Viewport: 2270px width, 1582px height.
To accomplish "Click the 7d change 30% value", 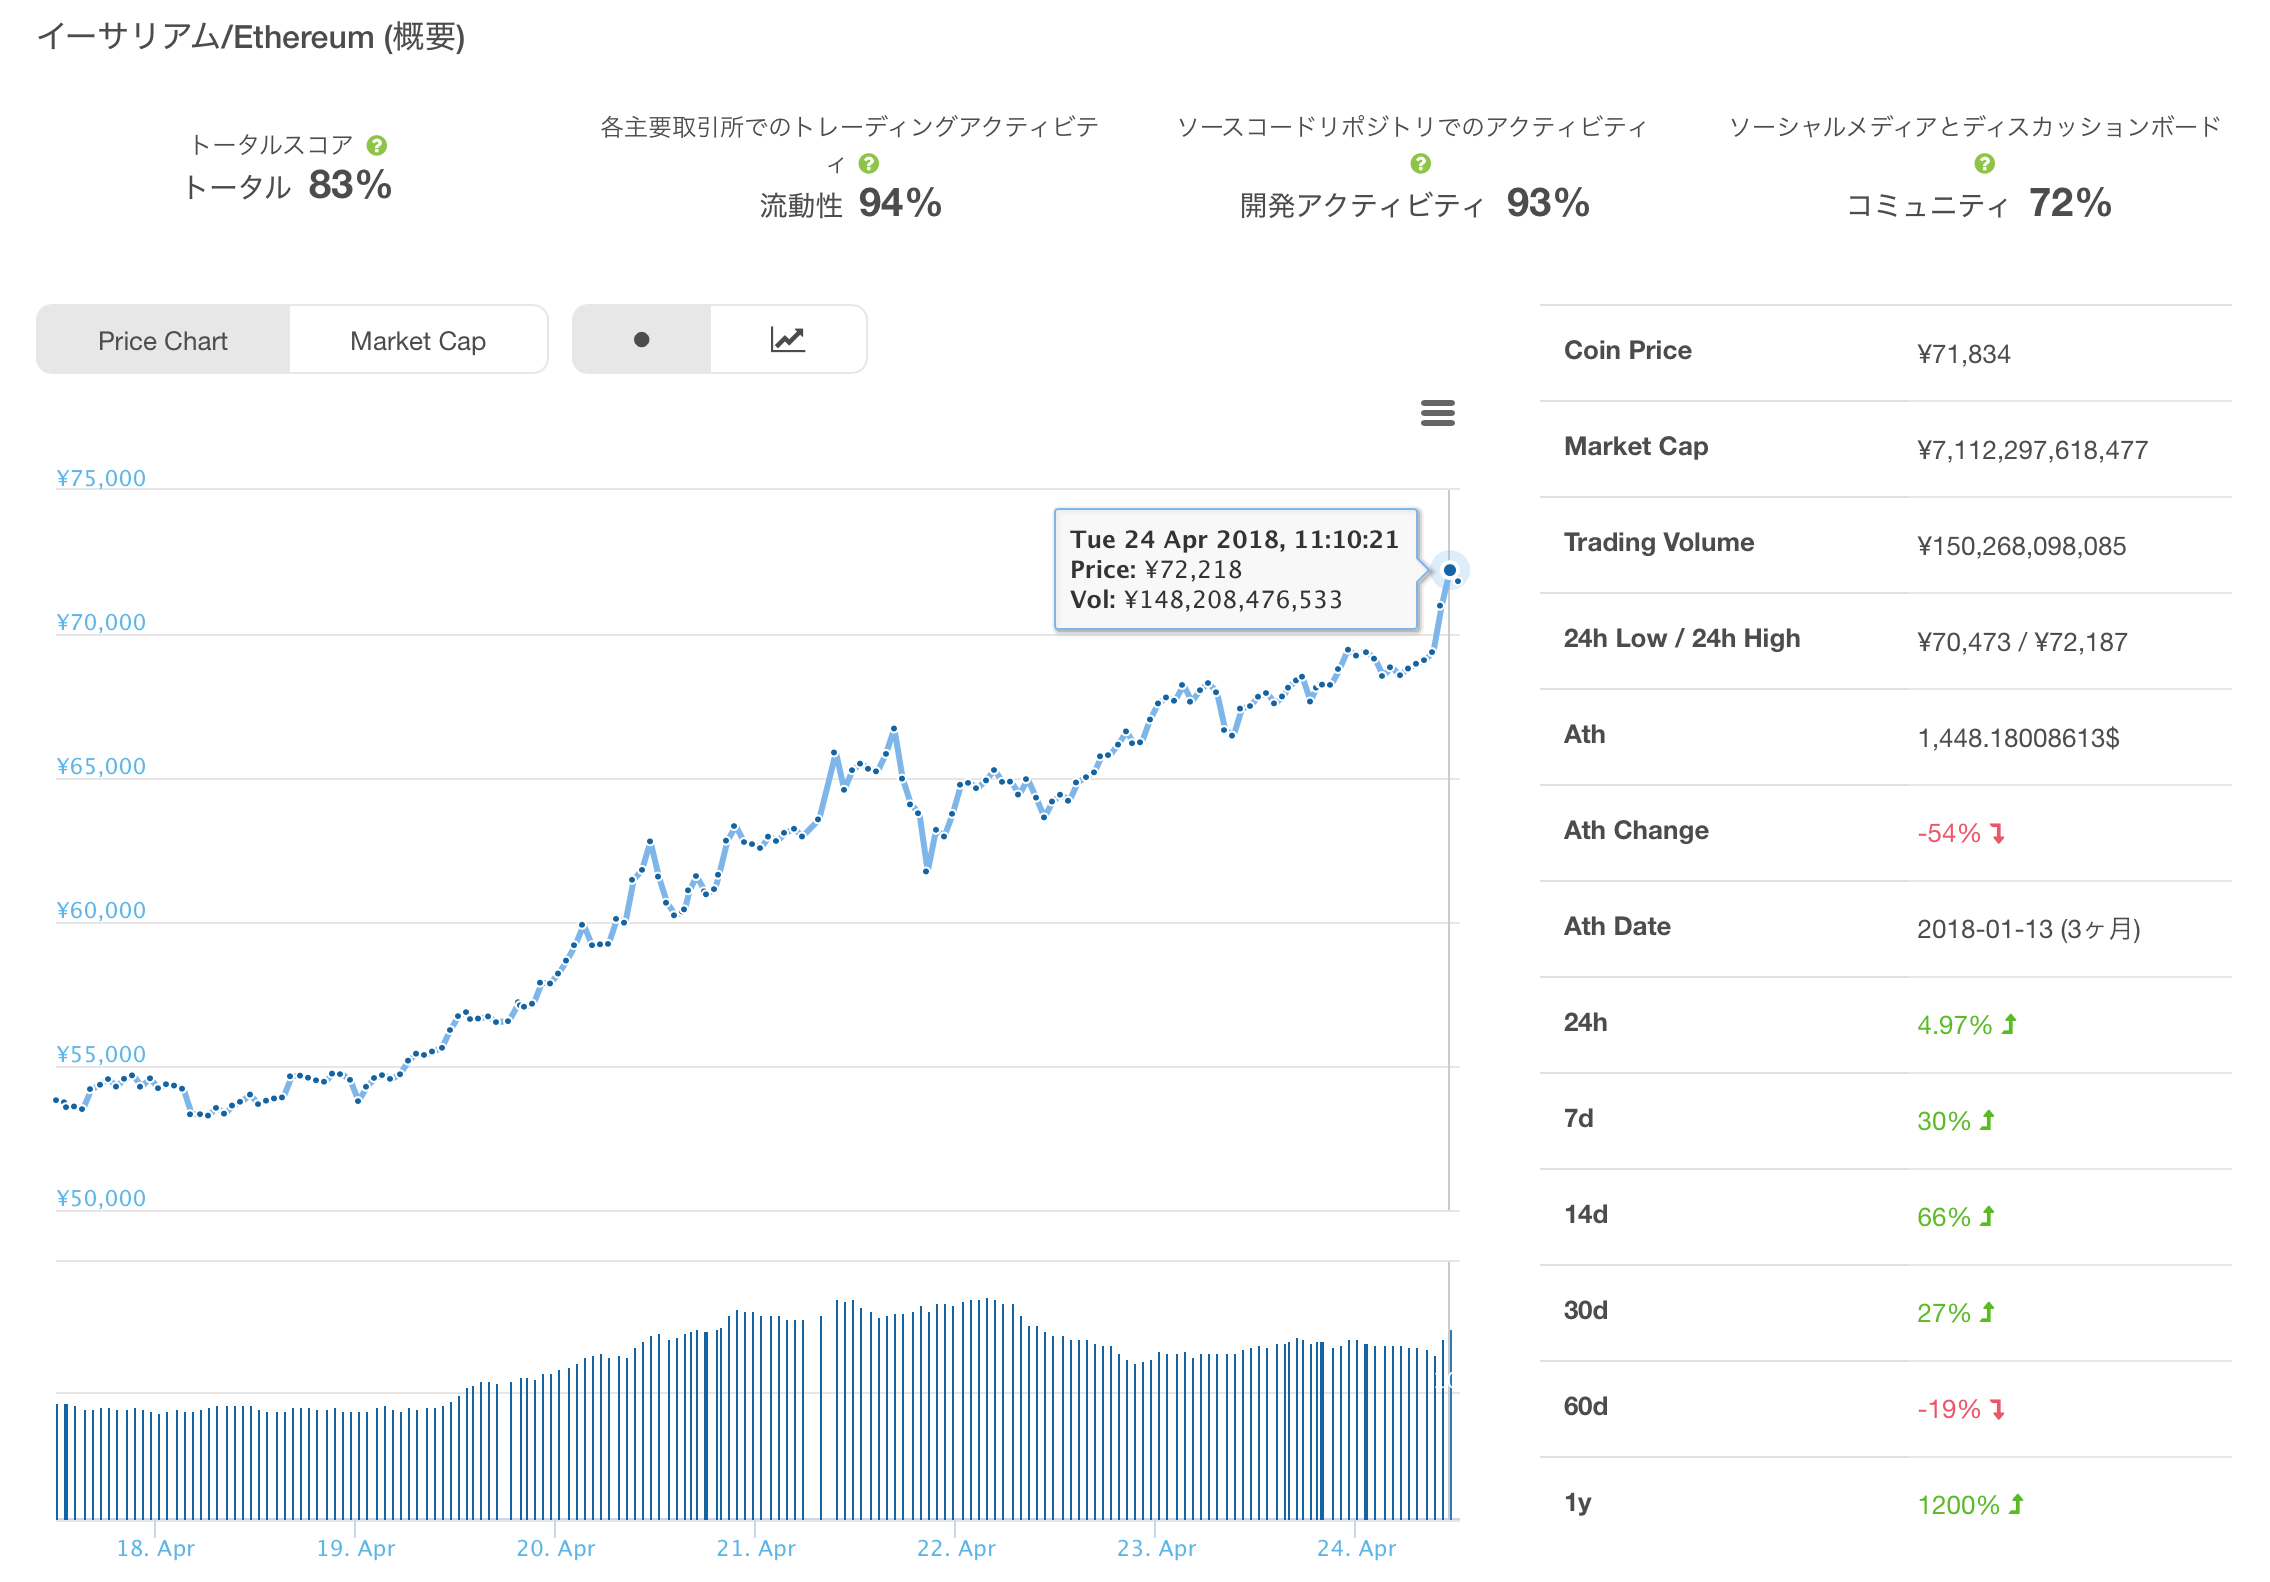I will (x=1956, y=1121).
